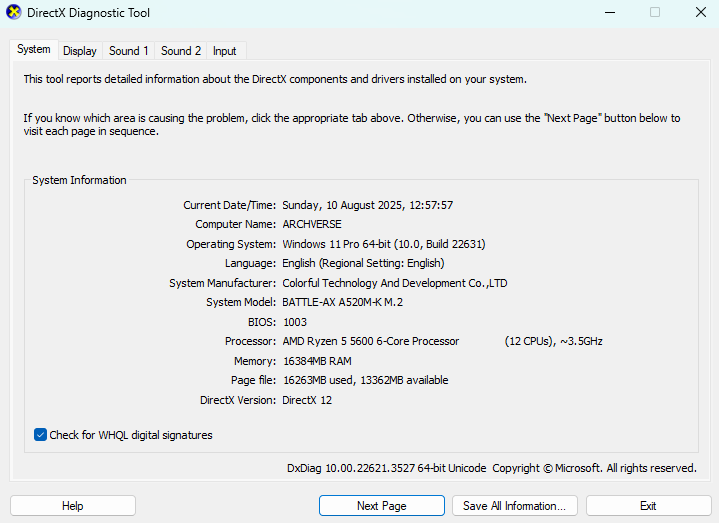
Task: Click Save All Information button
Action: tap(514, 506)
